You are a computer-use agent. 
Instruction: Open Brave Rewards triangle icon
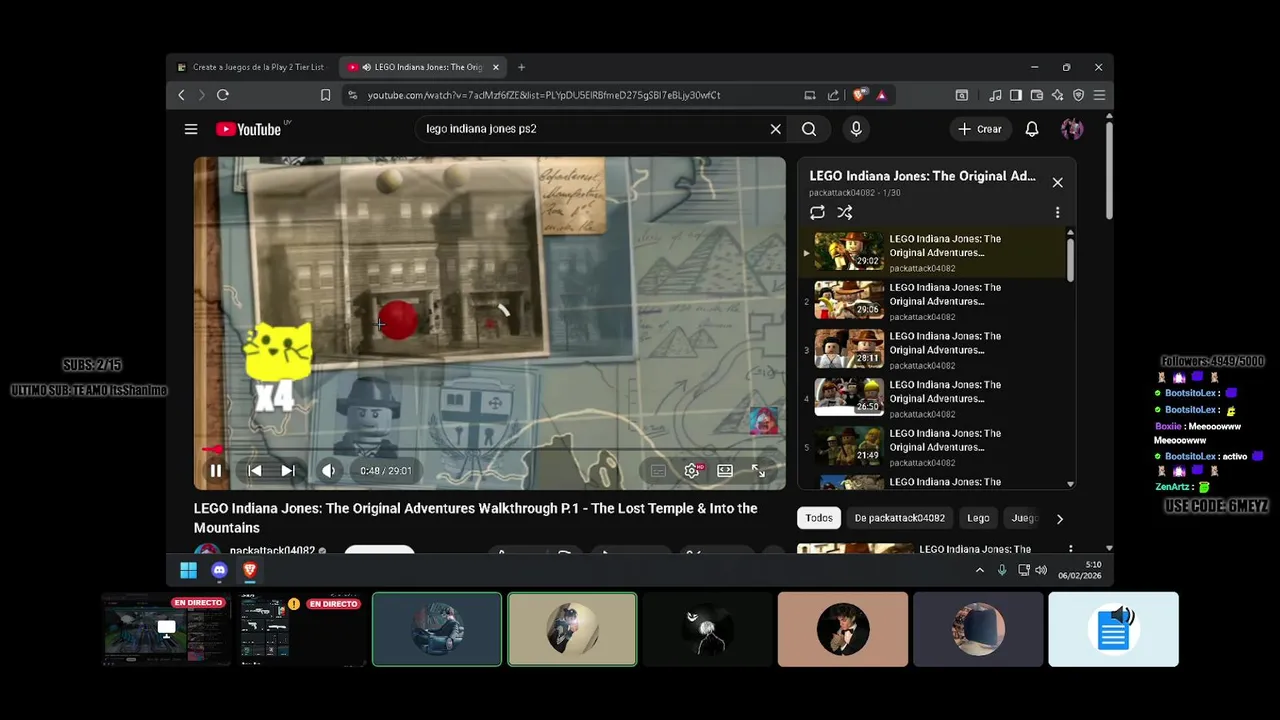pyautogui.click(x=881, y=95)
